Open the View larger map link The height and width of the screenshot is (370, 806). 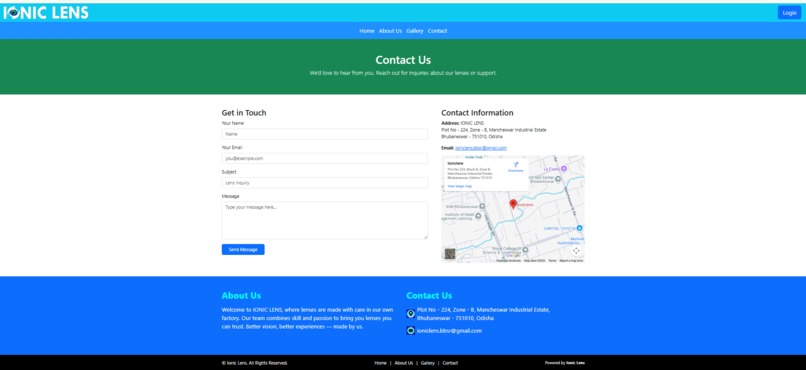(460, 186)
